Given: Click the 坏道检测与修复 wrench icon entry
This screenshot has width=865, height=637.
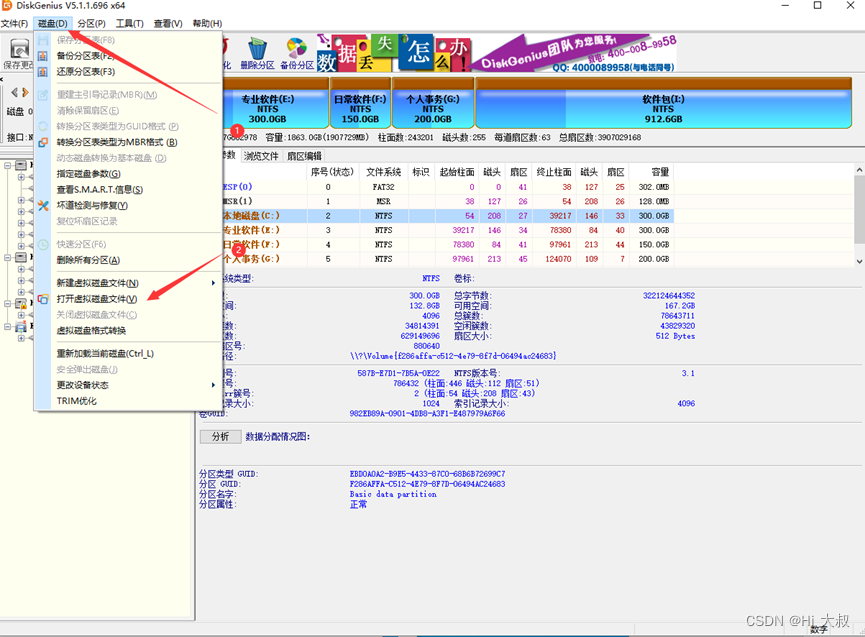Looking at the screenshot, I should coord(42,205).
